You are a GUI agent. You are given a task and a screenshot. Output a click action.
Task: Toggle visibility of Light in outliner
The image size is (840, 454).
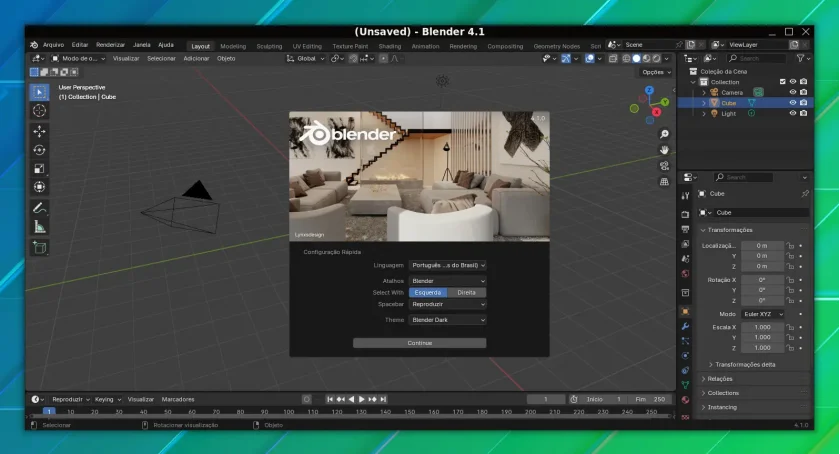[x=792, y=113]
